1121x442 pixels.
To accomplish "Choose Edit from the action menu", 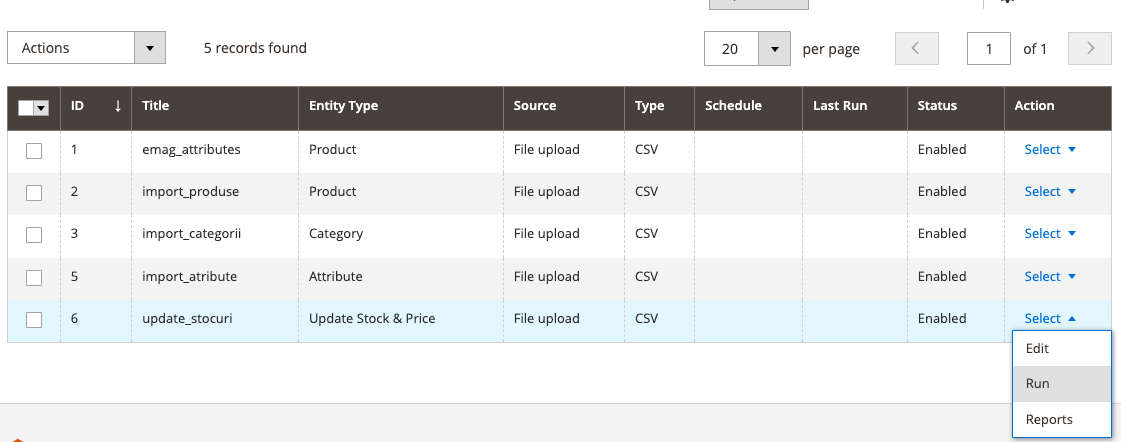I will coord(1062,348).
